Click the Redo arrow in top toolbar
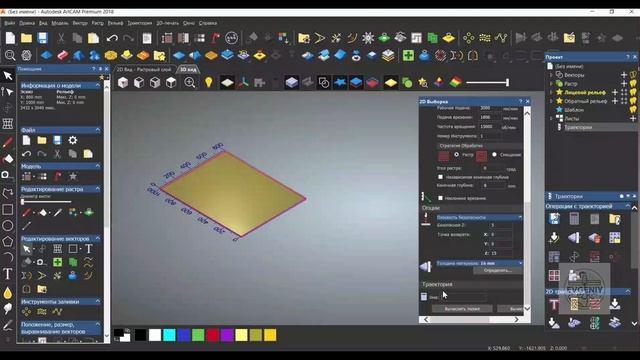 pyautogui.click(x=128, y=38)
